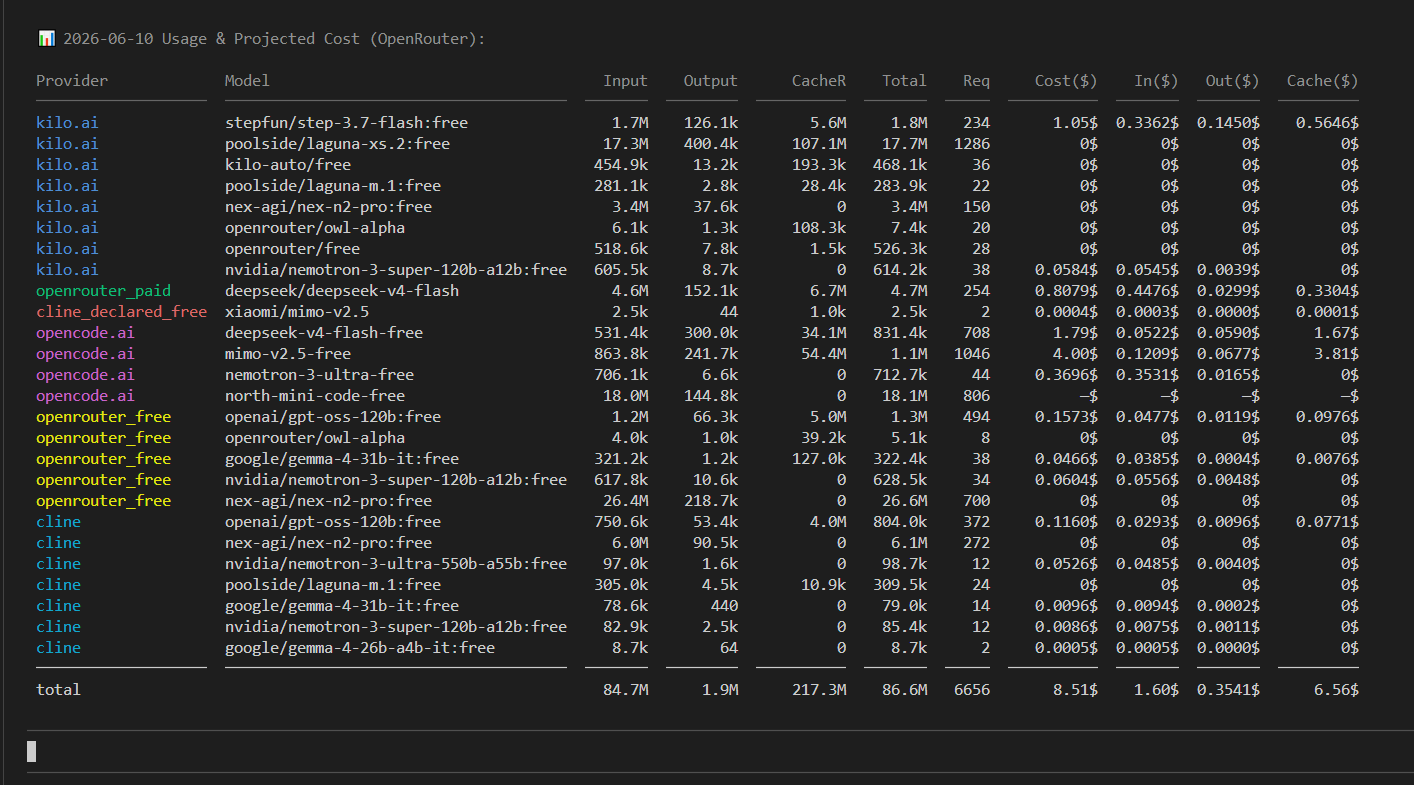
Task: Select total cost '8.51$'
Action: tap(1075, 690)
